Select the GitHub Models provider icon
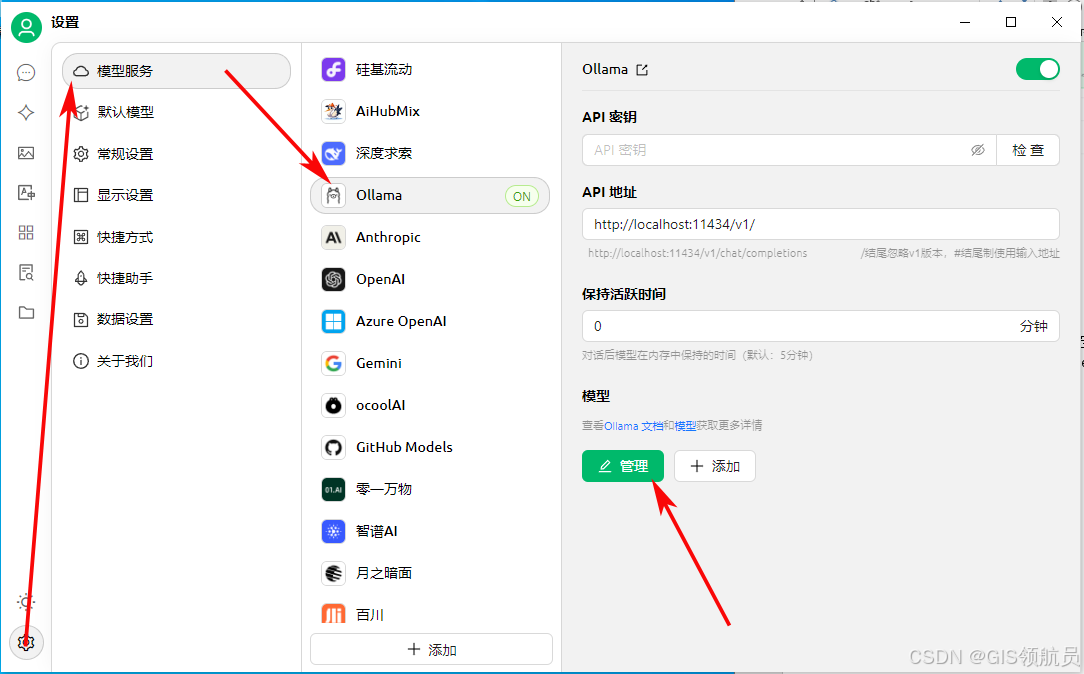The height and width of the screenshot is (674, 1084). click(x=333, y=447)
